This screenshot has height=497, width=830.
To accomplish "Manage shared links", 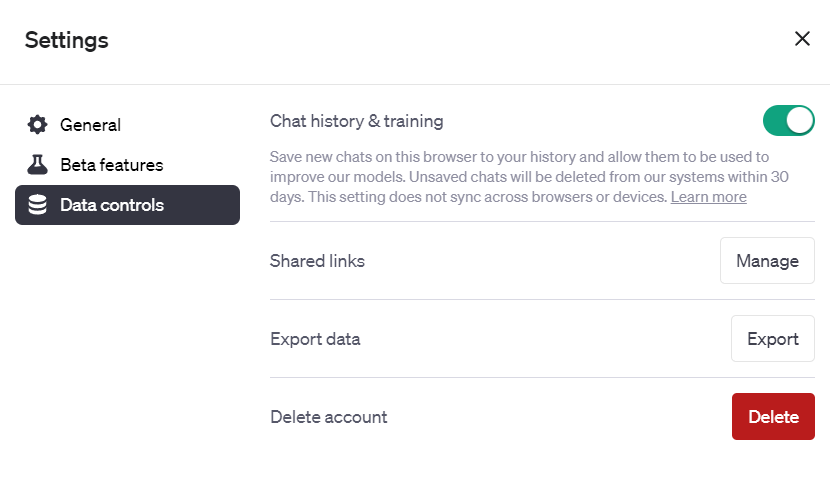I will [x=767, y=261].
